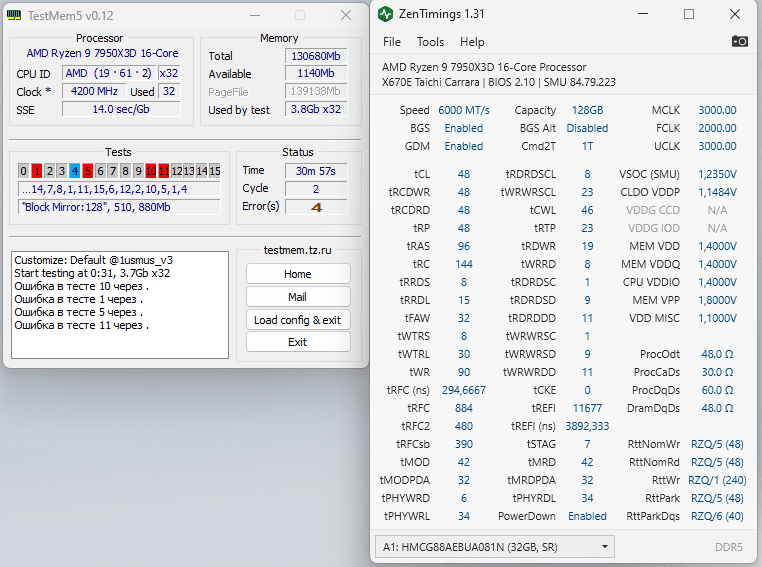Click the BGS Alt Disabled value
The width and height of the screenshot is (762, 567).
point(587,128)
